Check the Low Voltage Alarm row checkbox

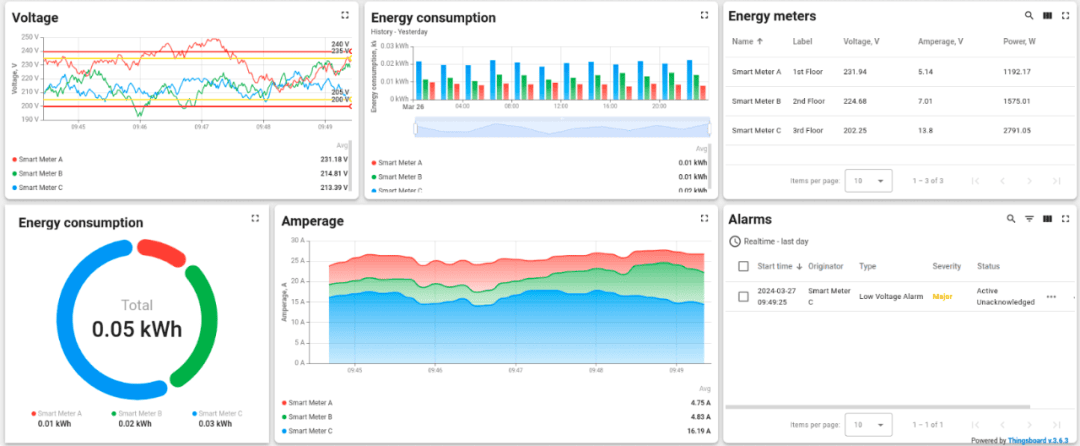(x=743, y=297)
